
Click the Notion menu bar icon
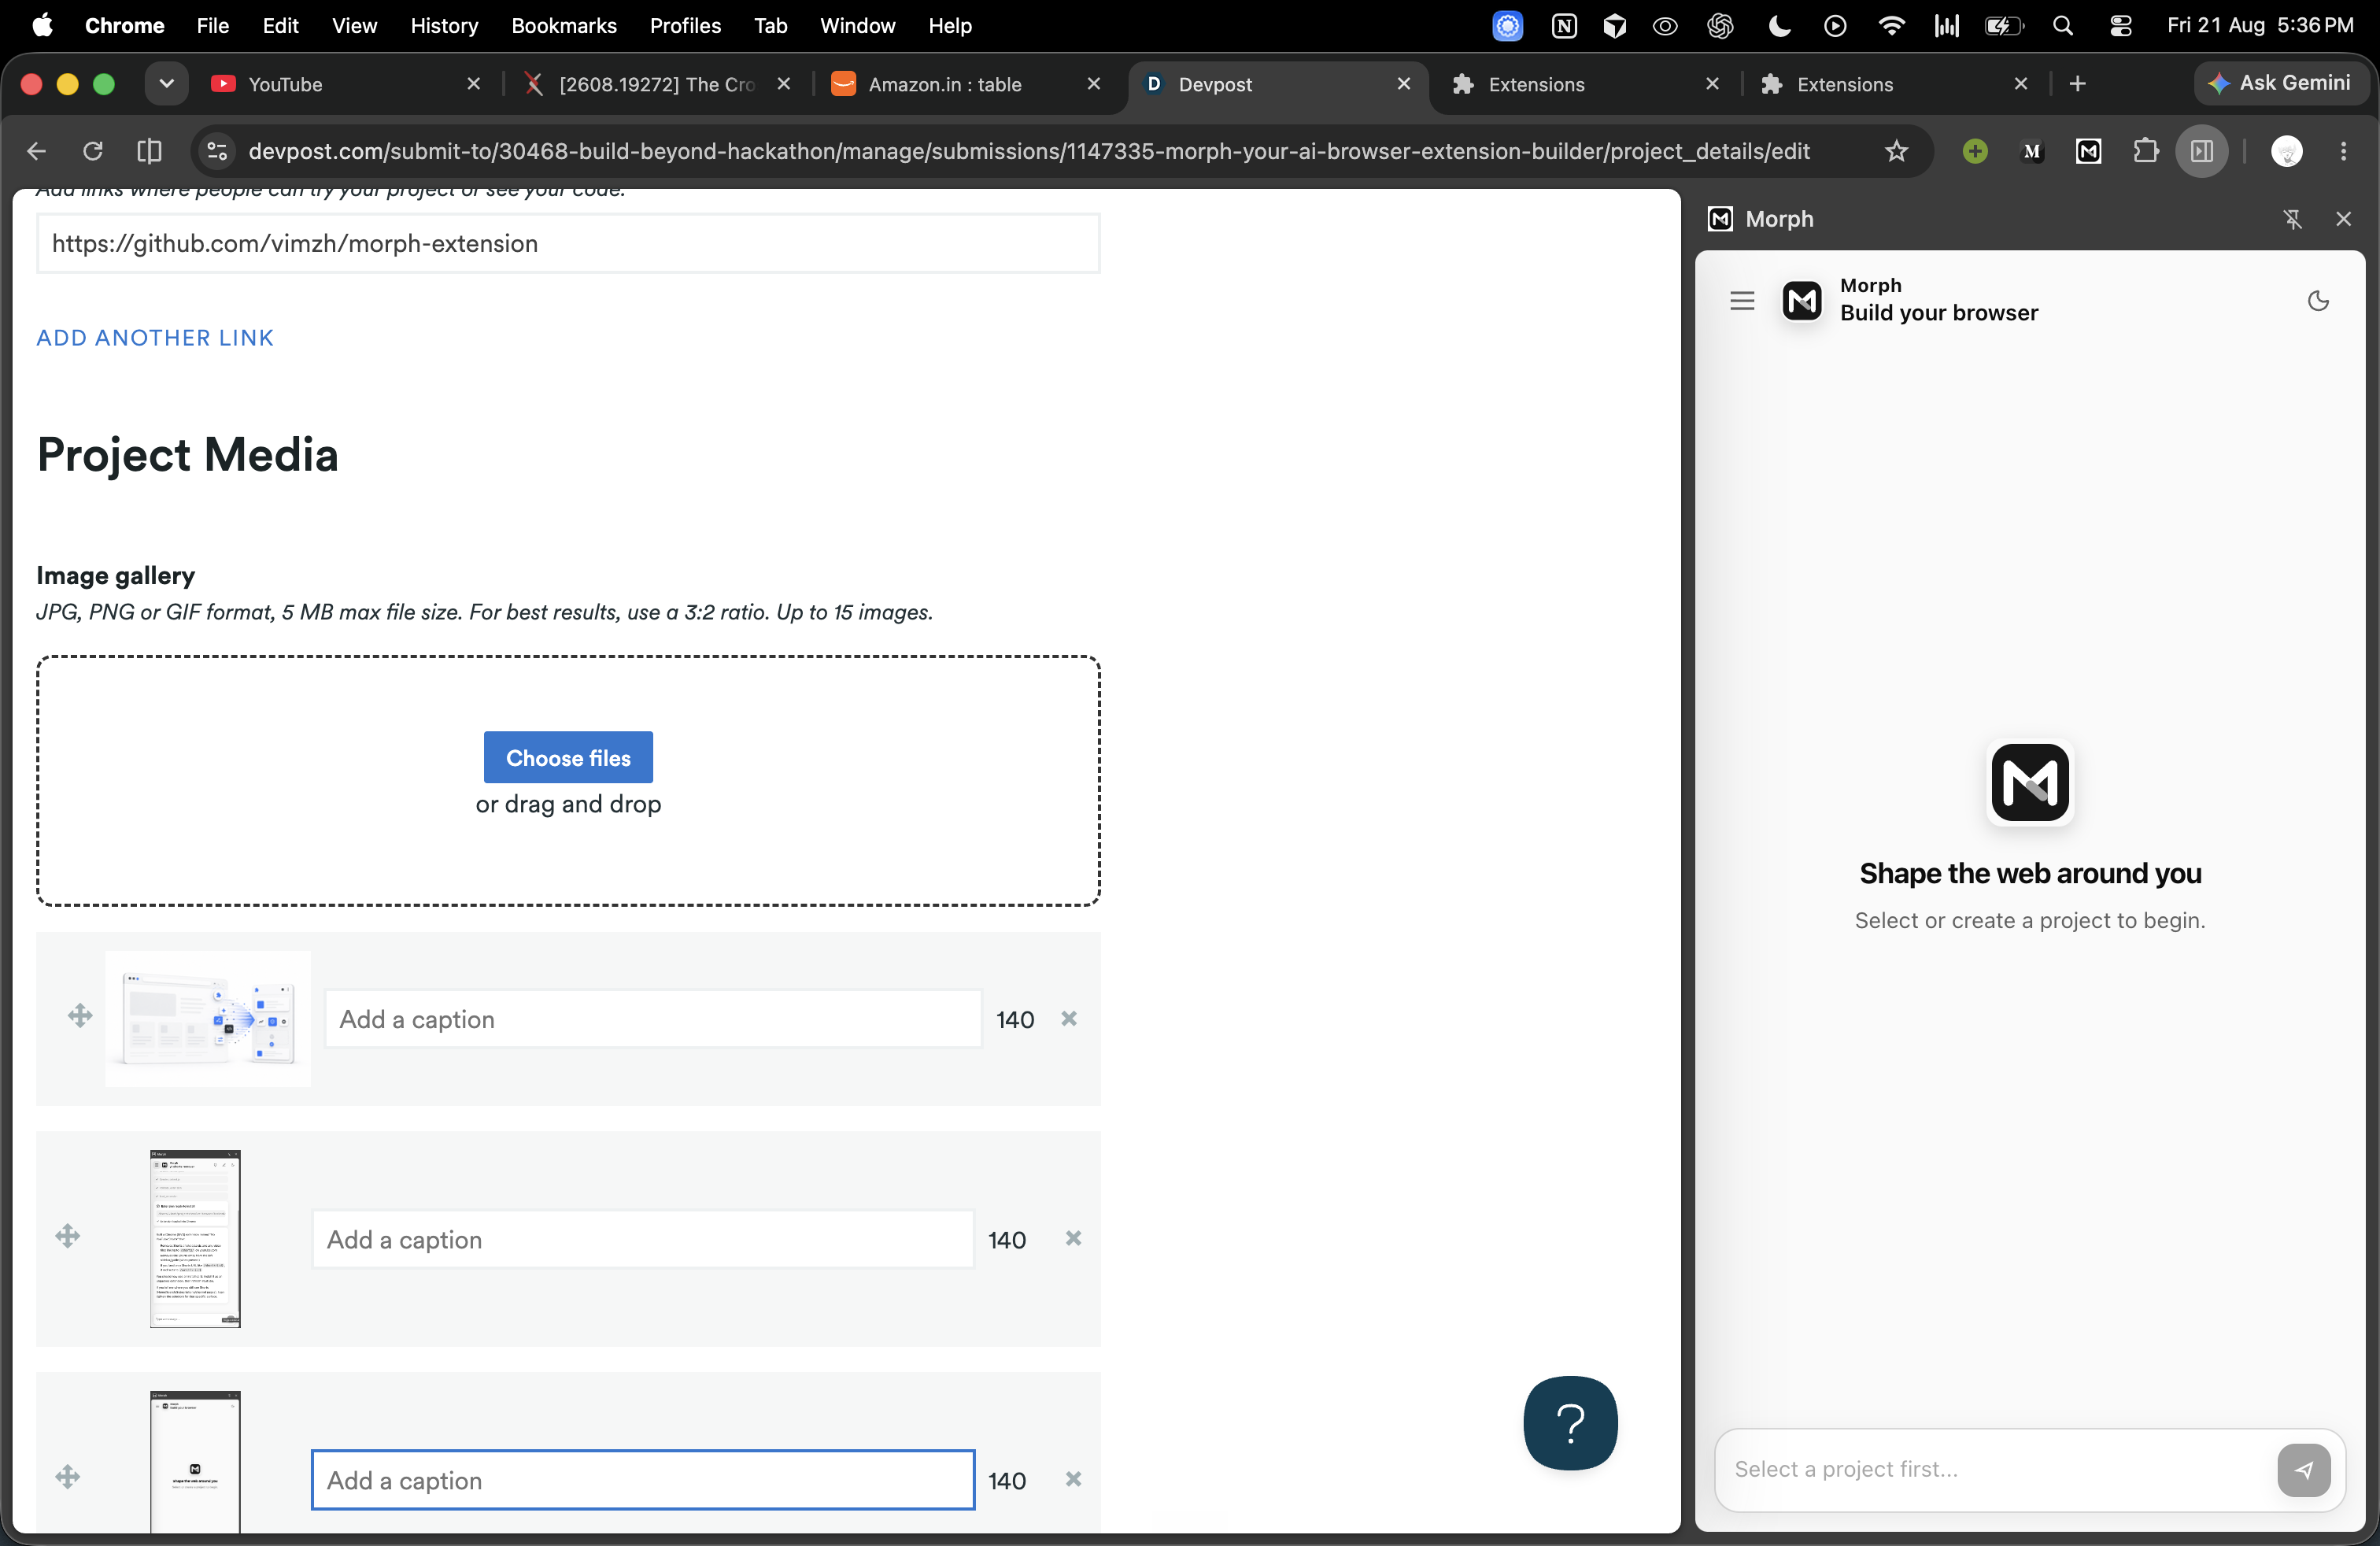click(x=1564, y=26)
